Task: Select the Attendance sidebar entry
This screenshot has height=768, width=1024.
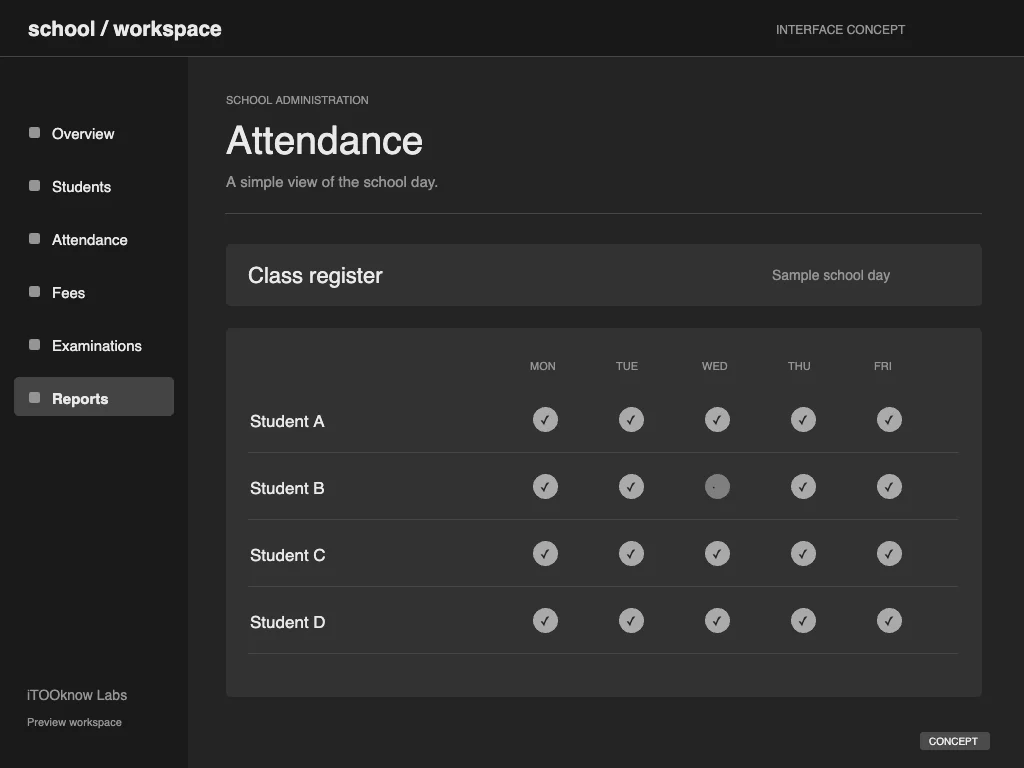Action: click(94, 240)
